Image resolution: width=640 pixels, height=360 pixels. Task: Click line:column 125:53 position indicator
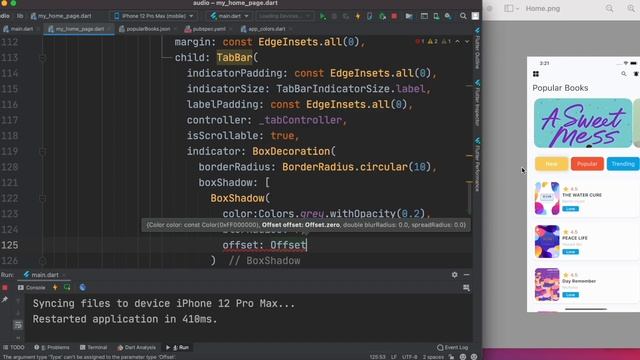pyautogui.click(x=377, y=357)
